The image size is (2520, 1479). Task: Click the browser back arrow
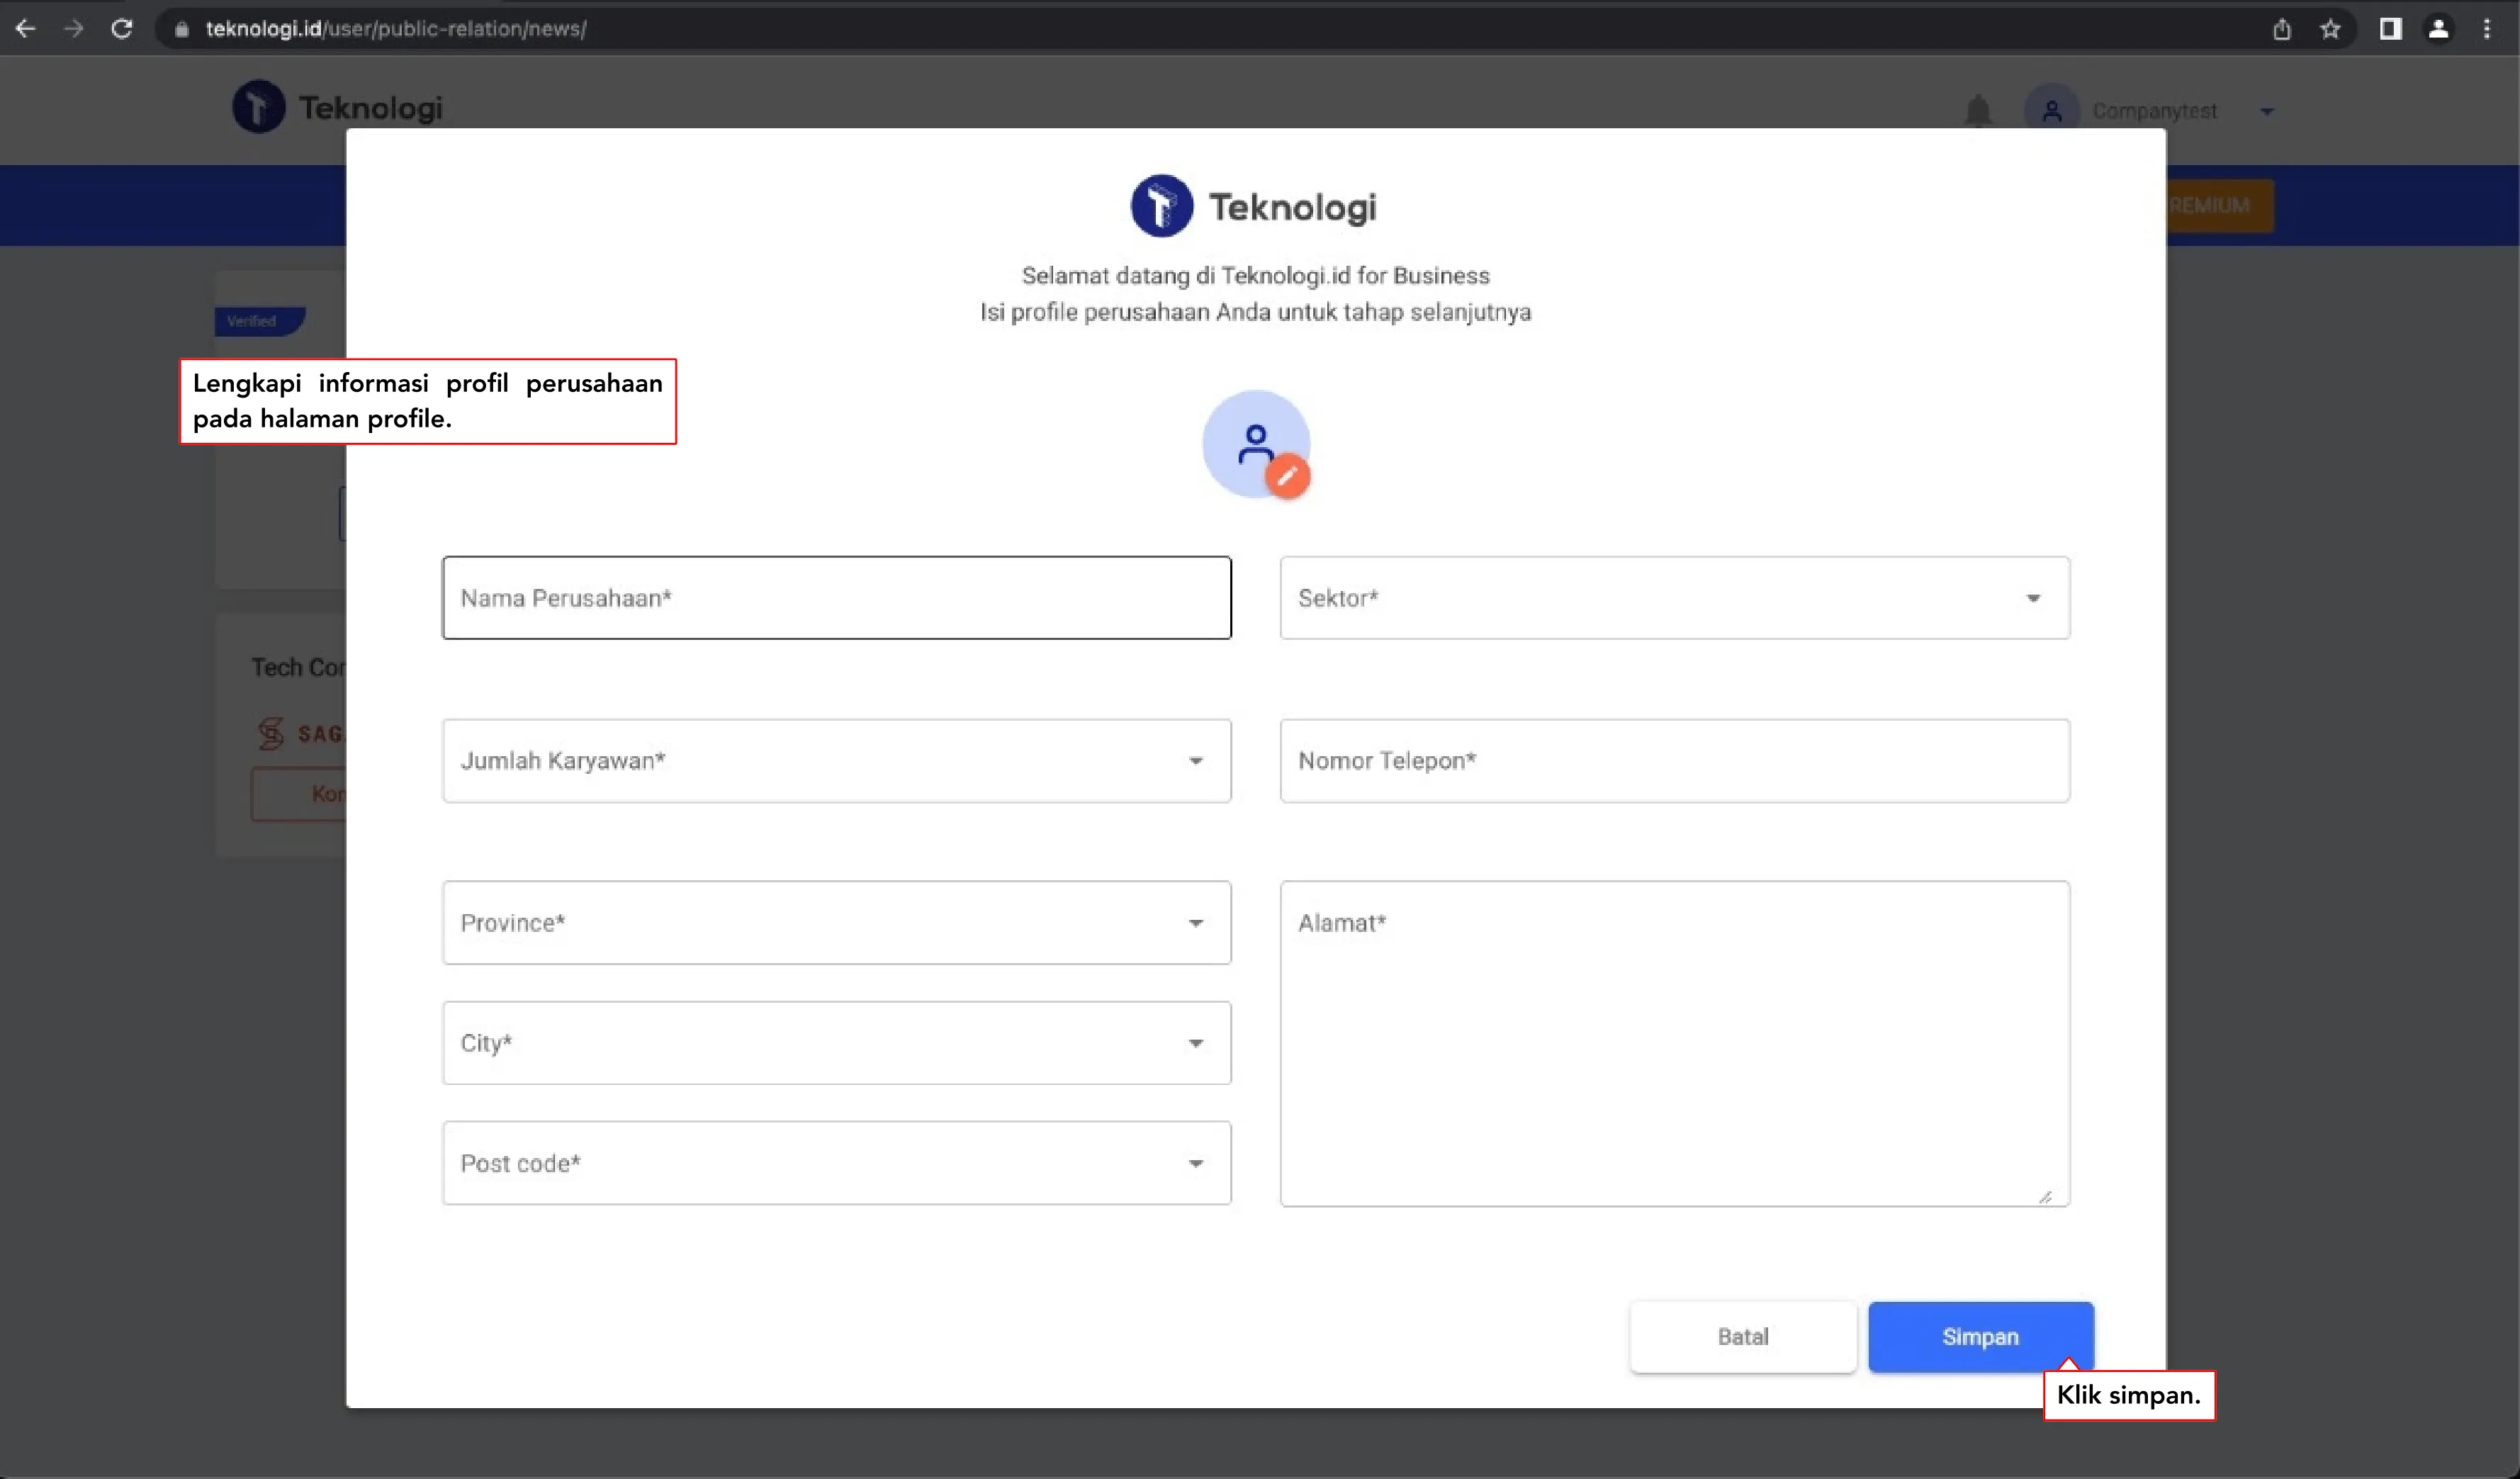(x=26, y=29)
